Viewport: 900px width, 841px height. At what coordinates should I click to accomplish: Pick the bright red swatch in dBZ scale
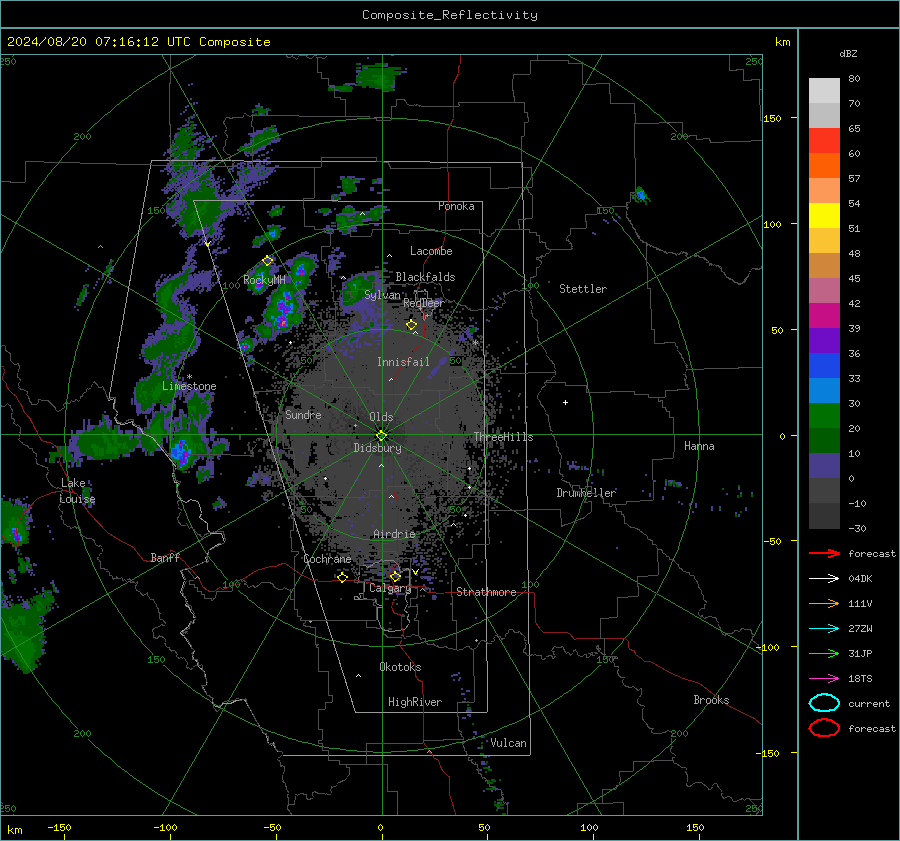[x=824, y=141]
